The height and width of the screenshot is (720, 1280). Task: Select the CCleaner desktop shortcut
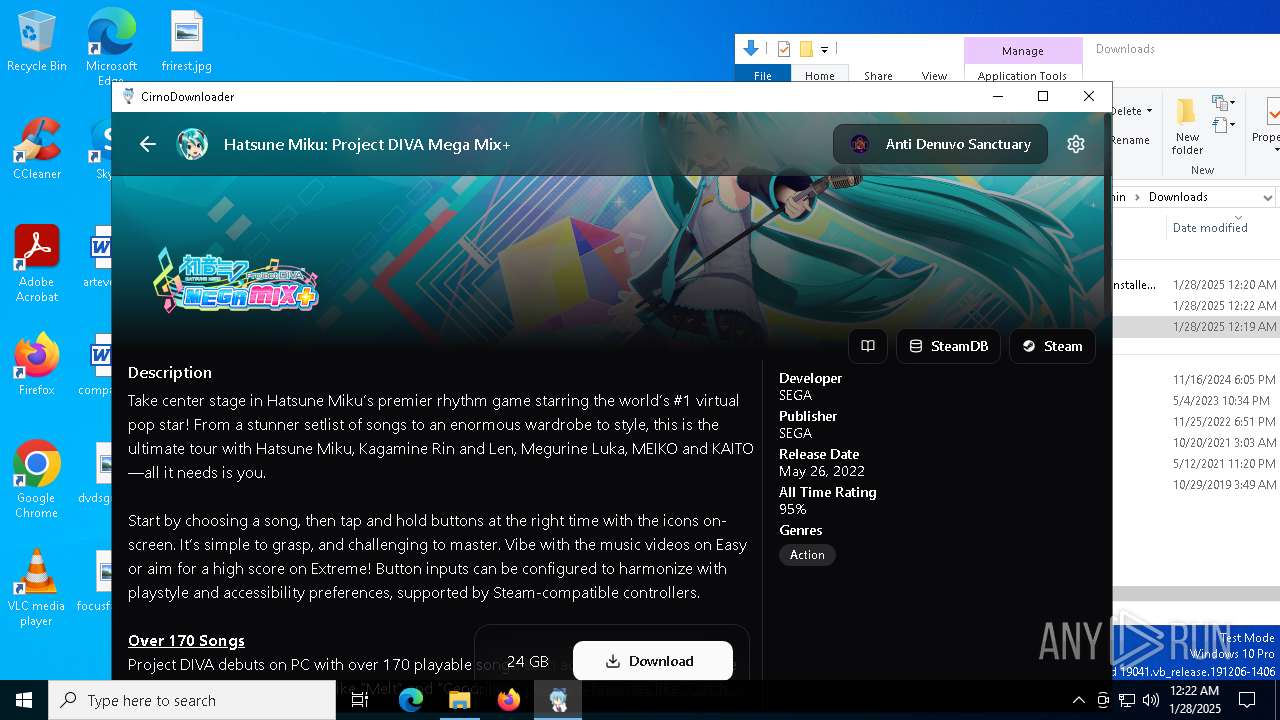coord(37,148)
